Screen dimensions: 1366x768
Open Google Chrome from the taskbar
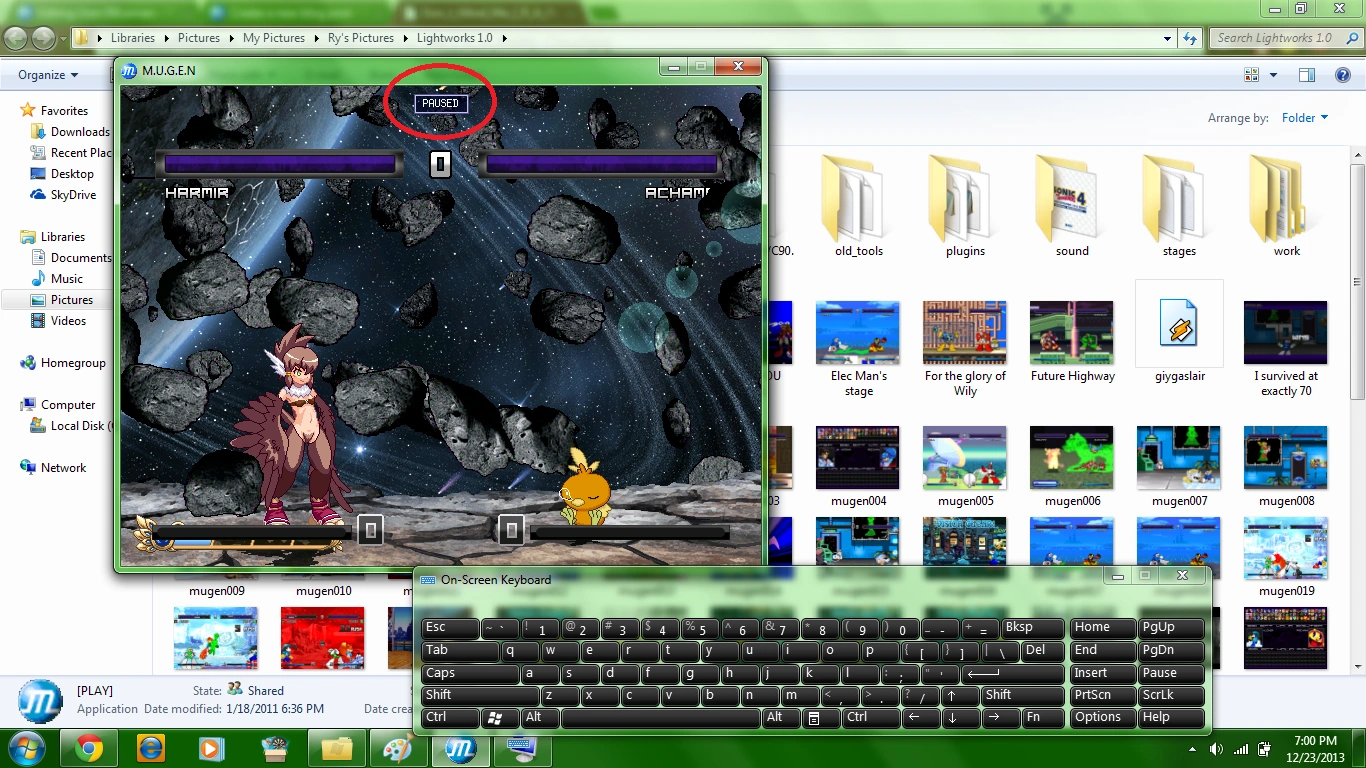click(x=89, y=748)
